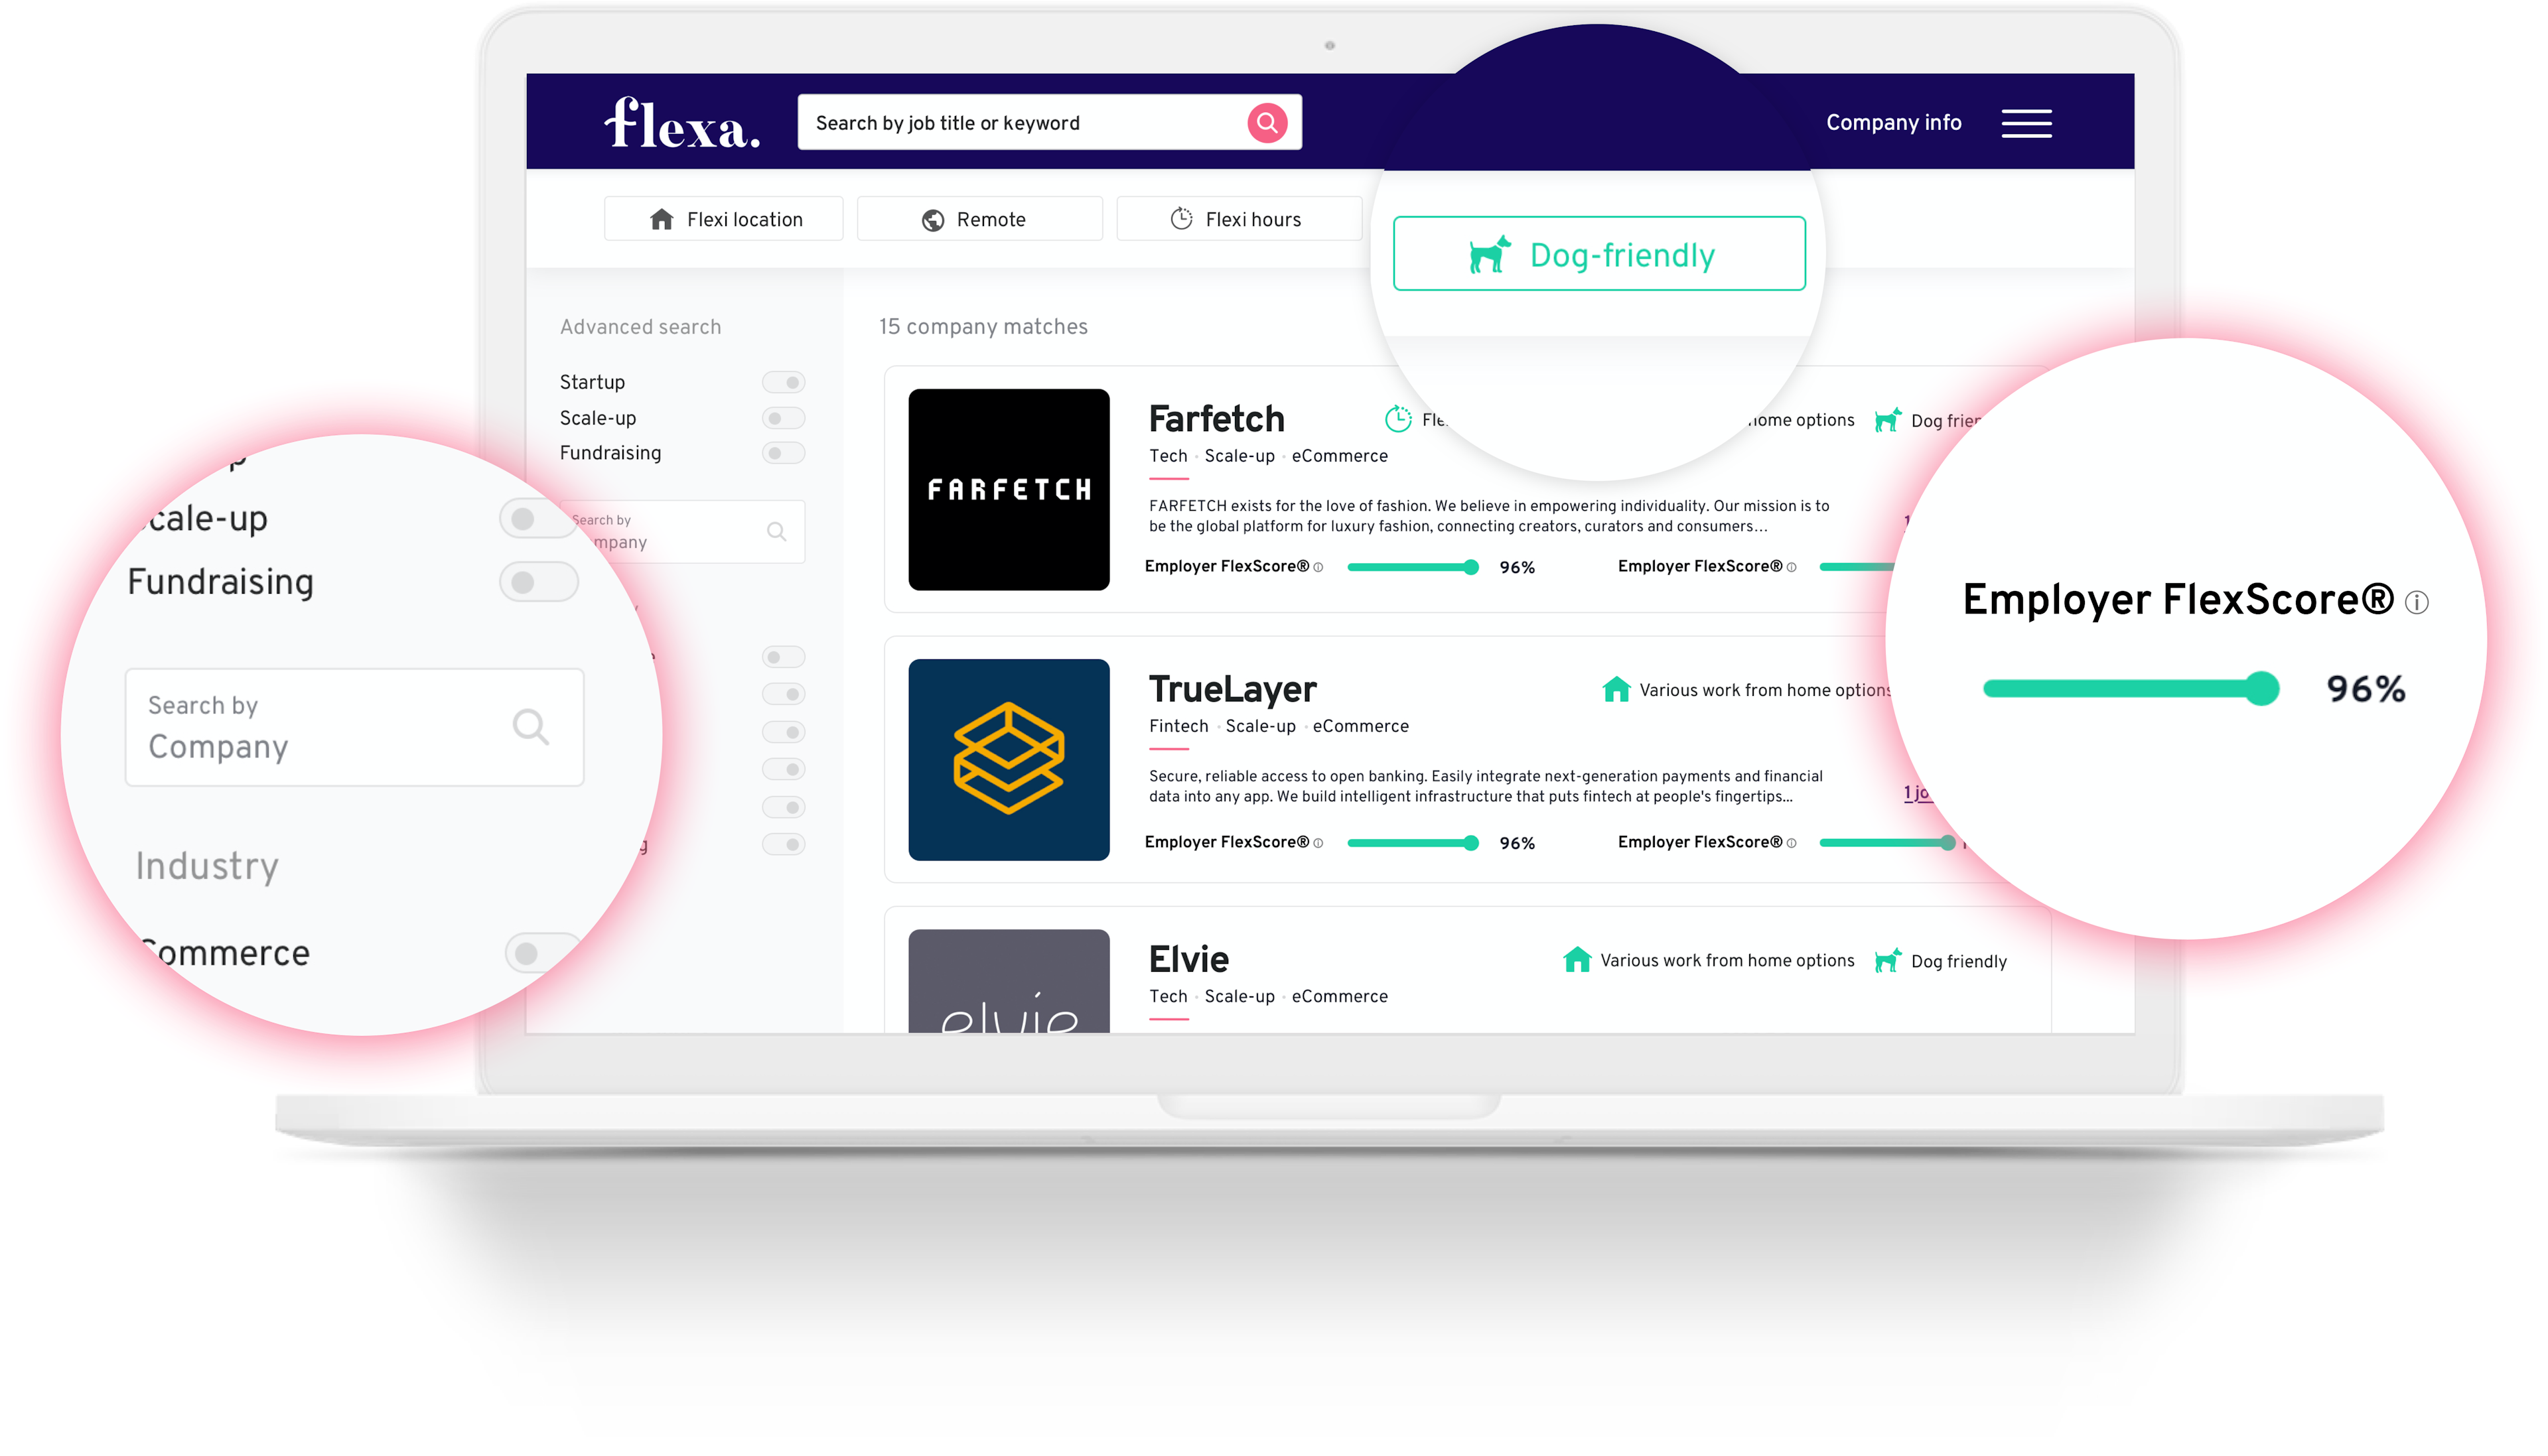Click the Farfetch company thumbnail
The width and height of the screenshot is (2548, 1456).
coord(1008,486)
